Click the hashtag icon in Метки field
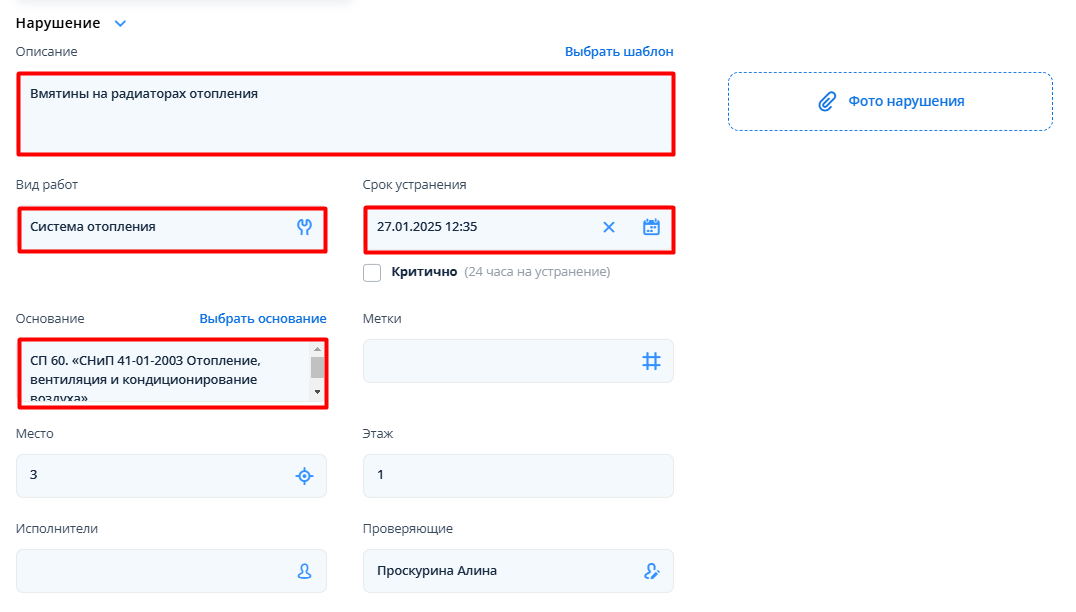 tap(651, 361)
